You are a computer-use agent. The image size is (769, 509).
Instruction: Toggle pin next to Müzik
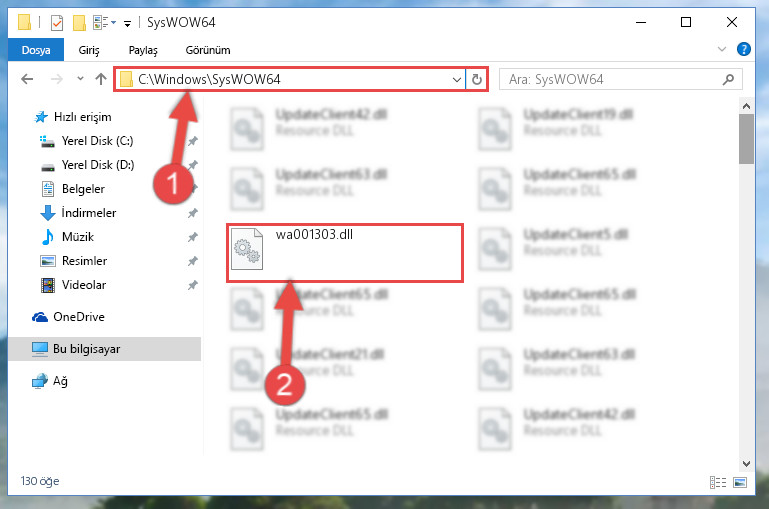pyautogui.click(x=193, y=237)
